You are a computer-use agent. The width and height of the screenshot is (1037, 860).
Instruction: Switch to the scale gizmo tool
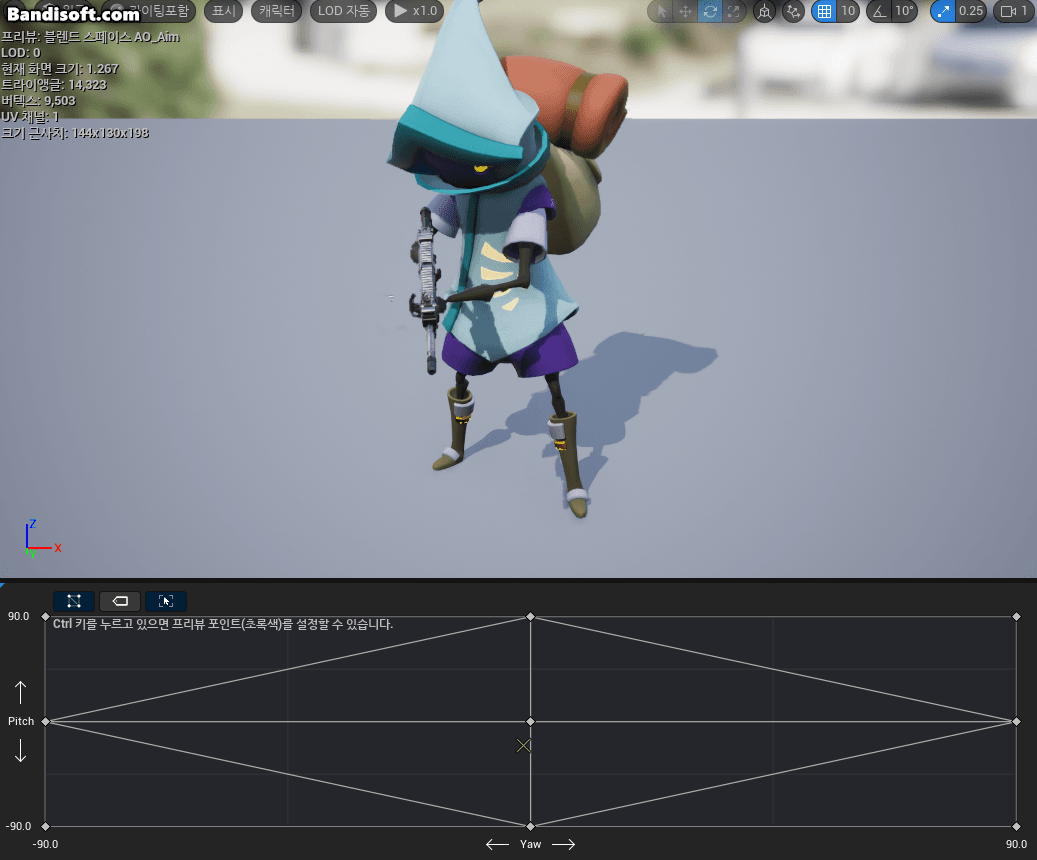[733, 11]
